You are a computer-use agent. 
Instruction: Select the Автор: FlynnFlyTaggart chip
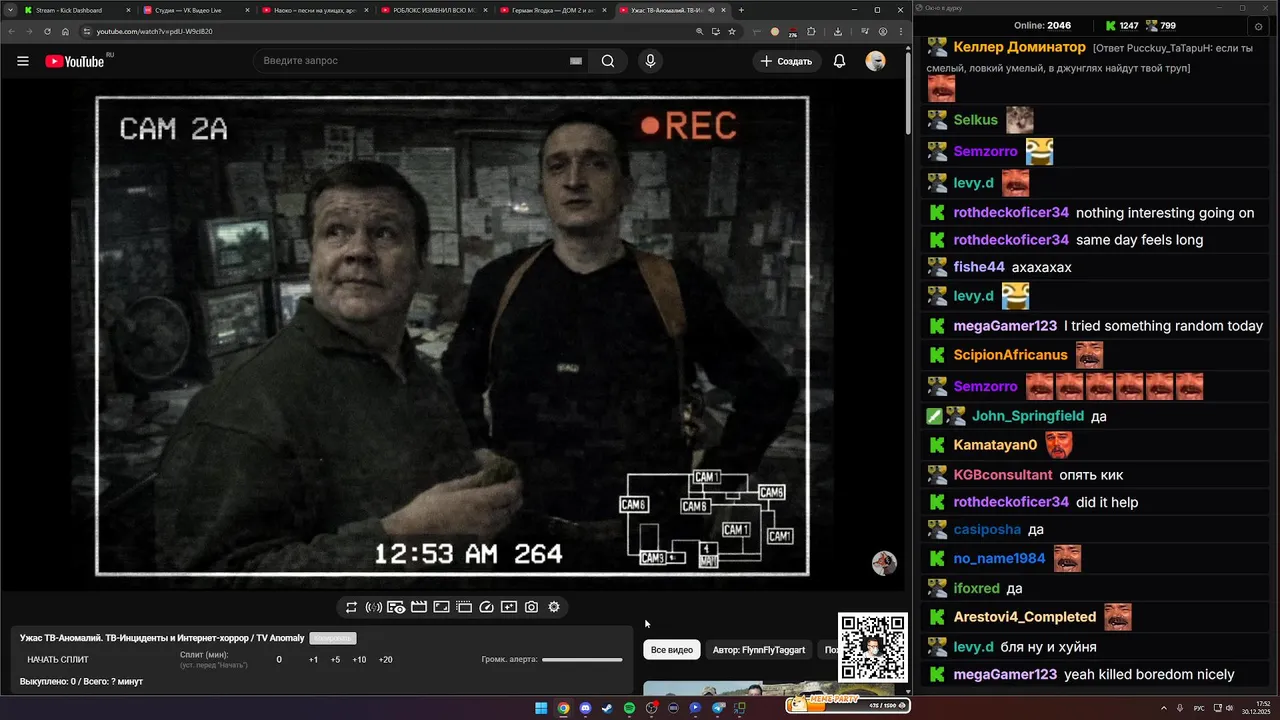point(759,650)
